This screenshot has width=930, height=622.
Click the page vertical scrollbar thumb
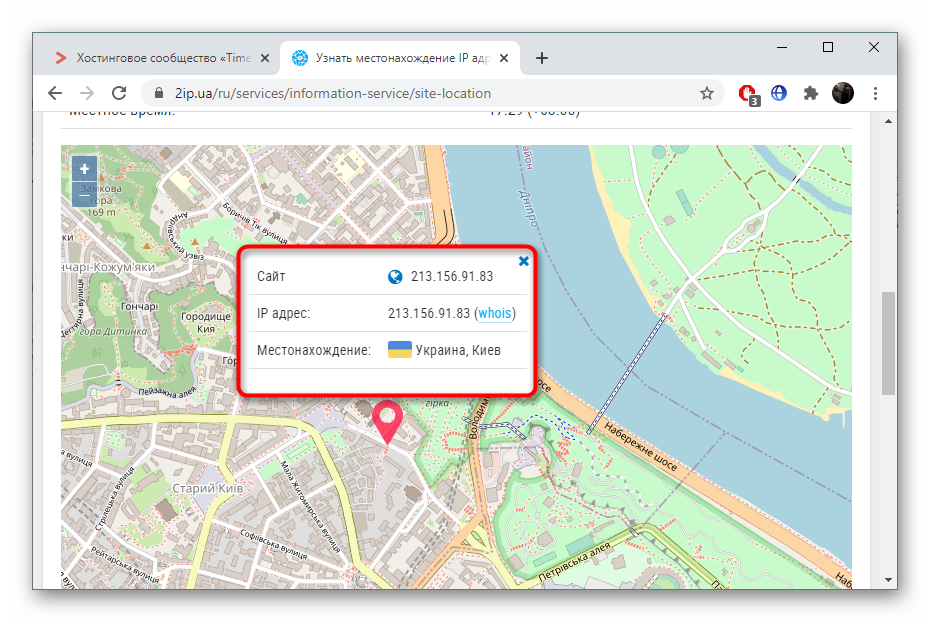[x=888, y=343]
